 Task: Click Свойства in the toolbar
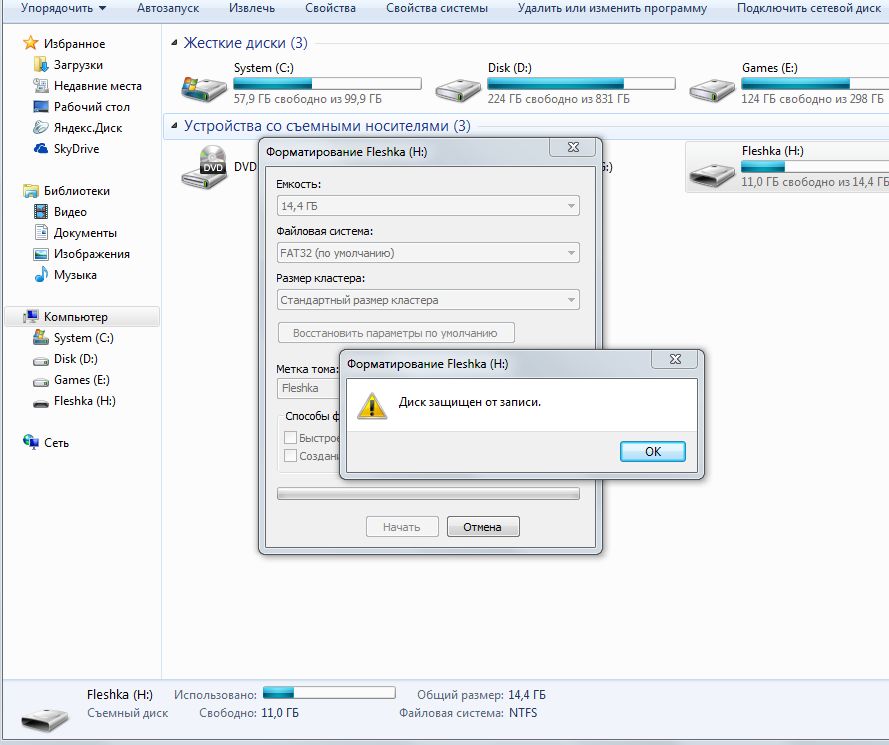(x=330, y=8)
